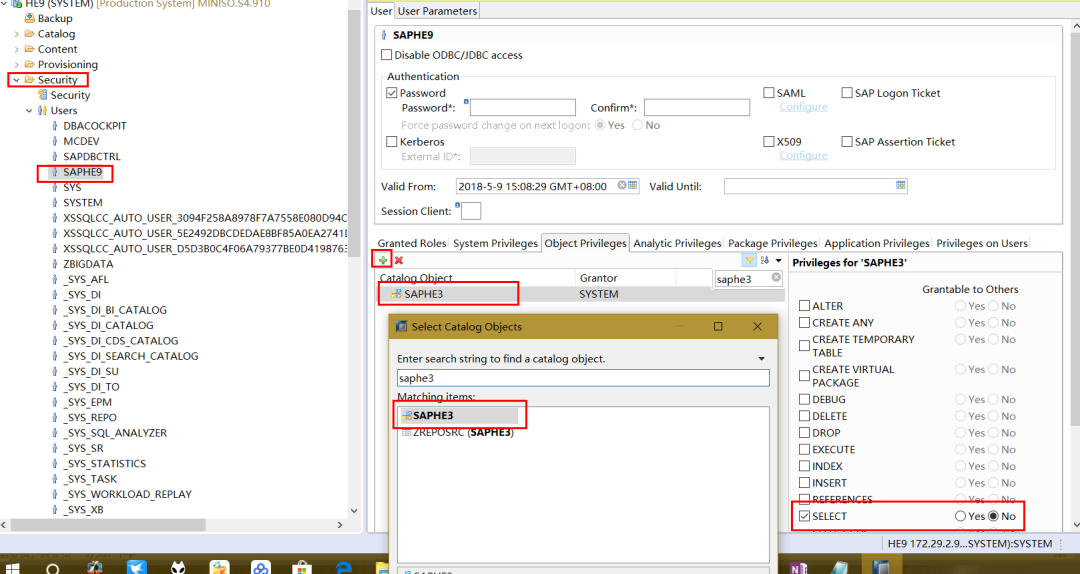Check the EXECUTE privilege

pos(804,449)
